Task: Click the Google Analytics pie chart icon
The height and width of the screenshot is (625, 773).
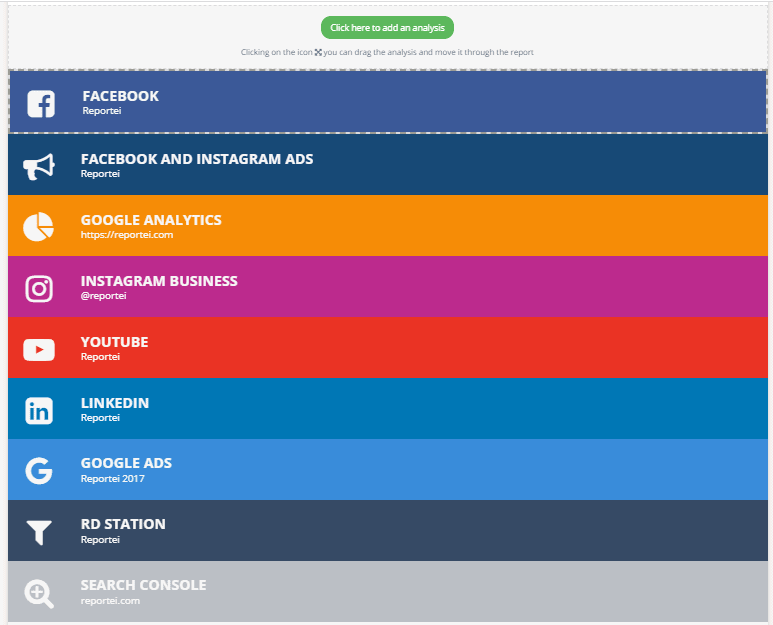Action: (x=38, y=227)
